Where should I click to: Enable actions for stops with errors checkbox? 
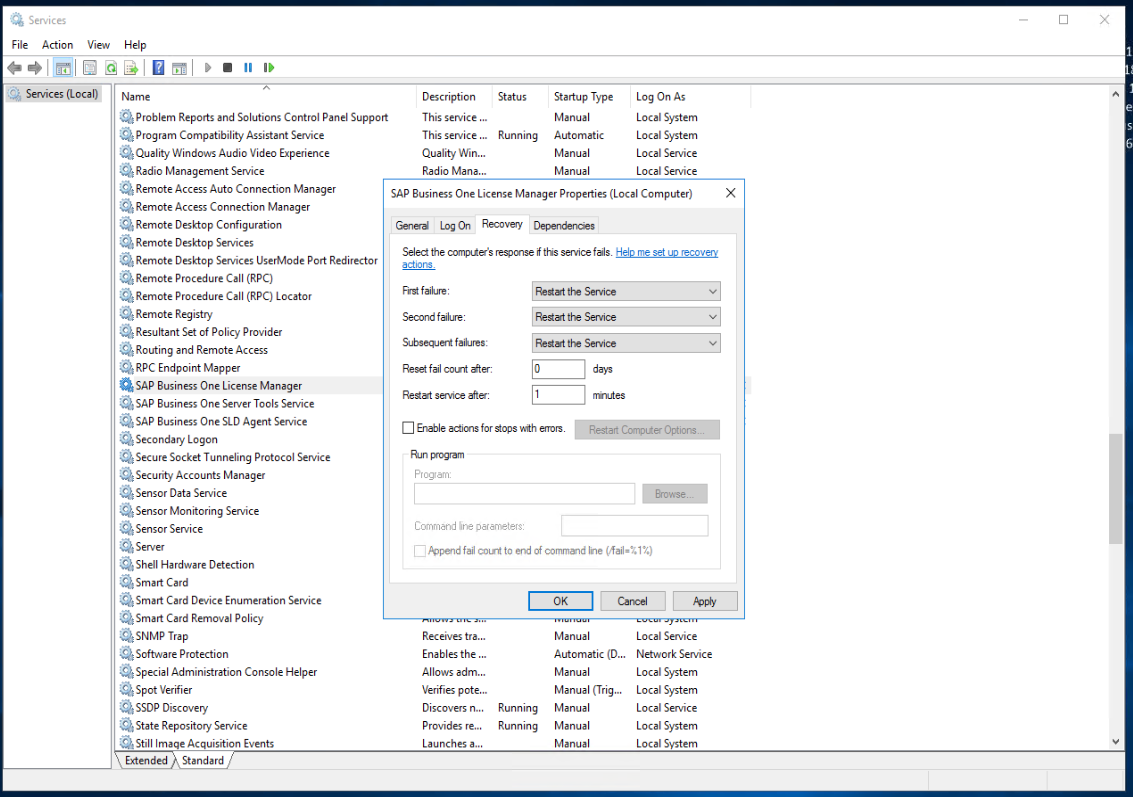[408, 428]
